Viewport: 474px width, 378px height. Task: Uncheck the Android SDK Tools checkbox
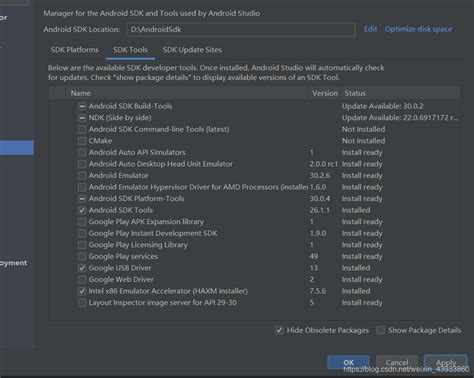coord(82,210)
